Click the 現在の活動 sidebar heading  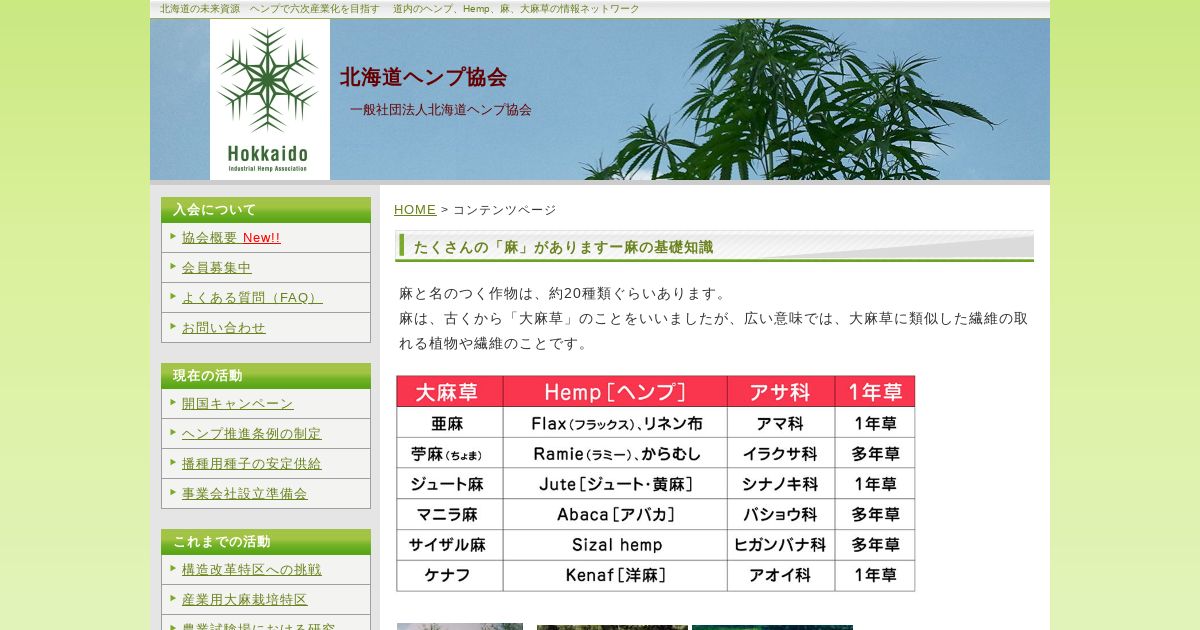point(266,376)
